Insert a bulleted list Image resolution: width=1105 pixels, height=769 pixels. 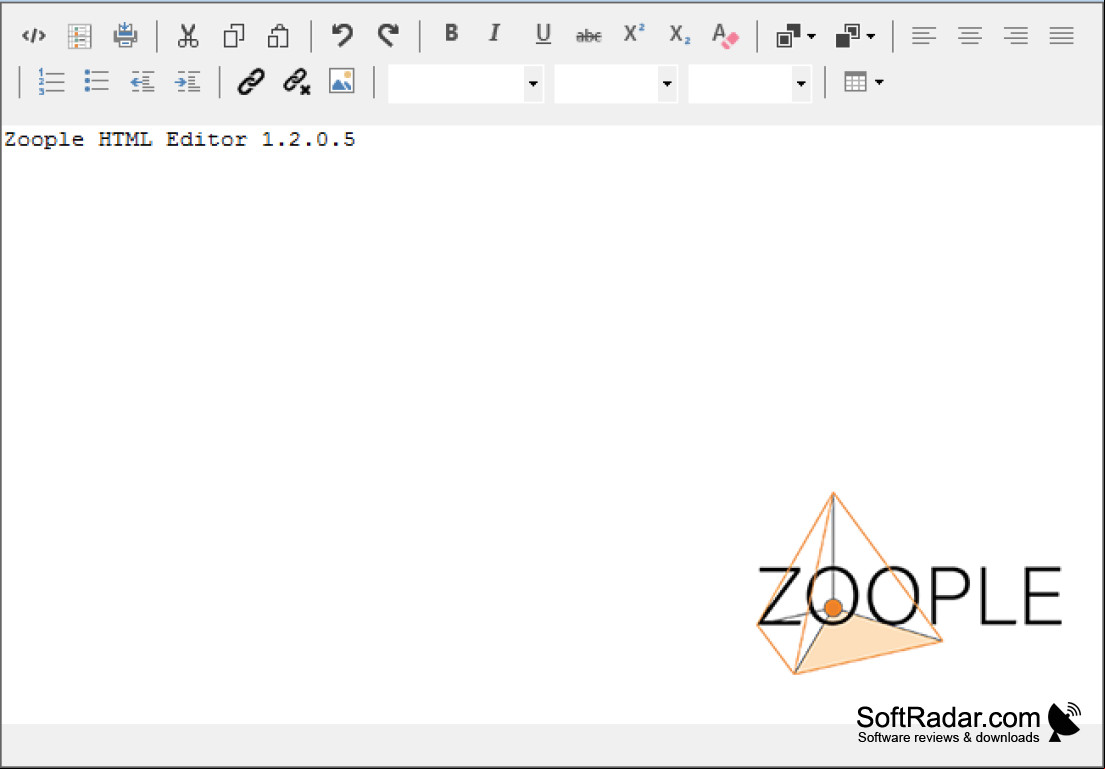click(x=97, y=81)
